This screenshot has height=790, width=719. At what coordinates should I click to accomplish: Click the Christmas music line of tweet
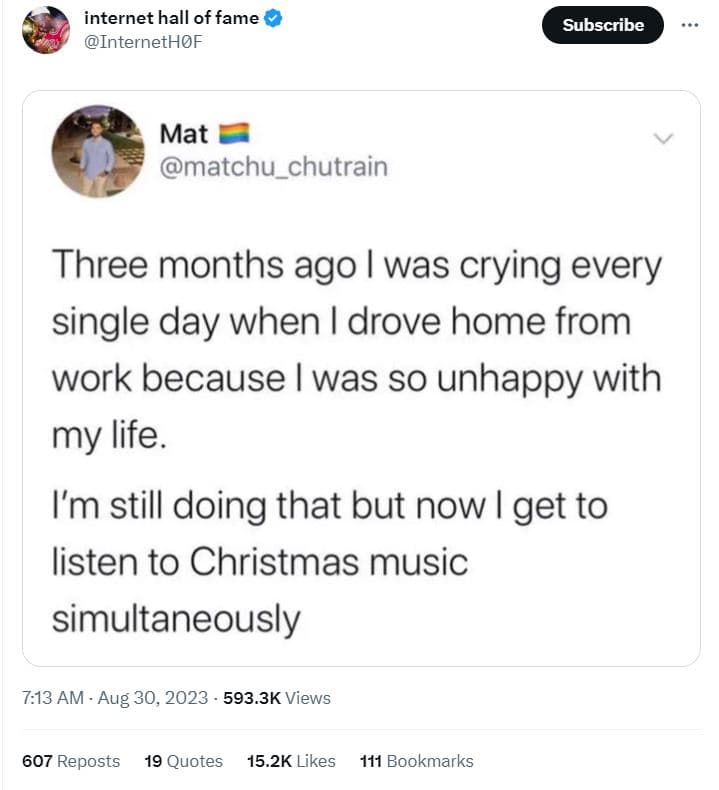[x=260, y=562]
